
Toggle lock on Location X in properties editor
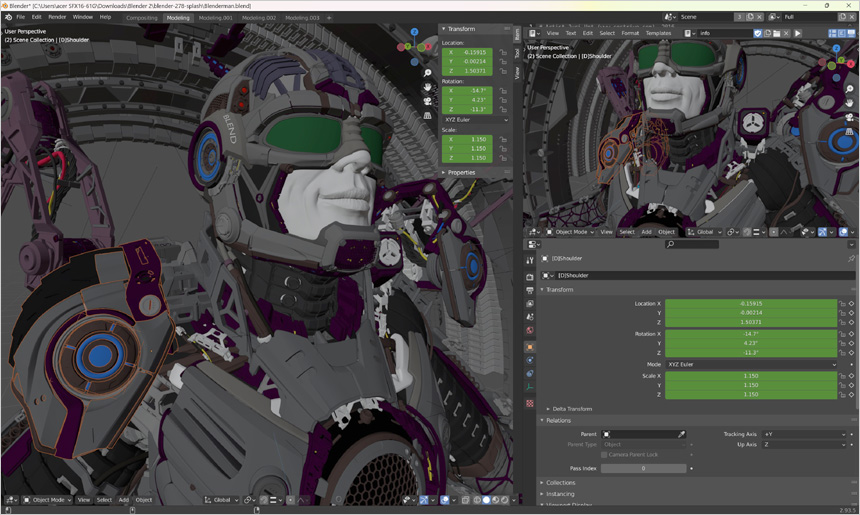[842, 303]
